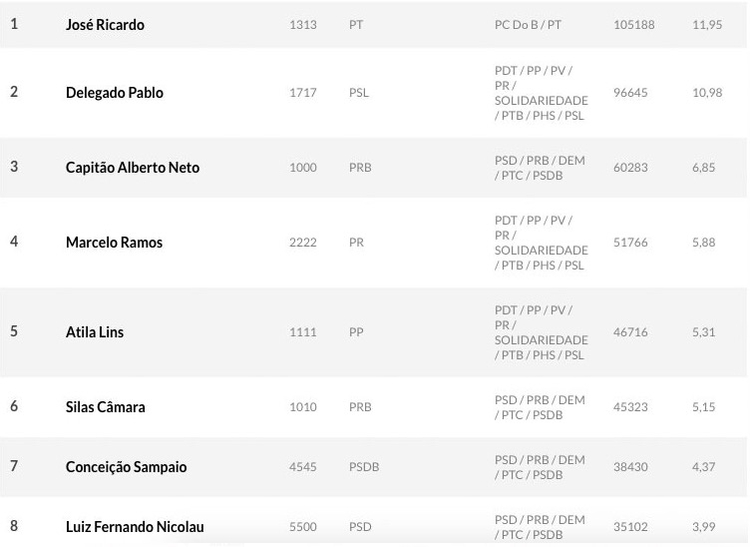Select vote count 105188

point(634,25)
